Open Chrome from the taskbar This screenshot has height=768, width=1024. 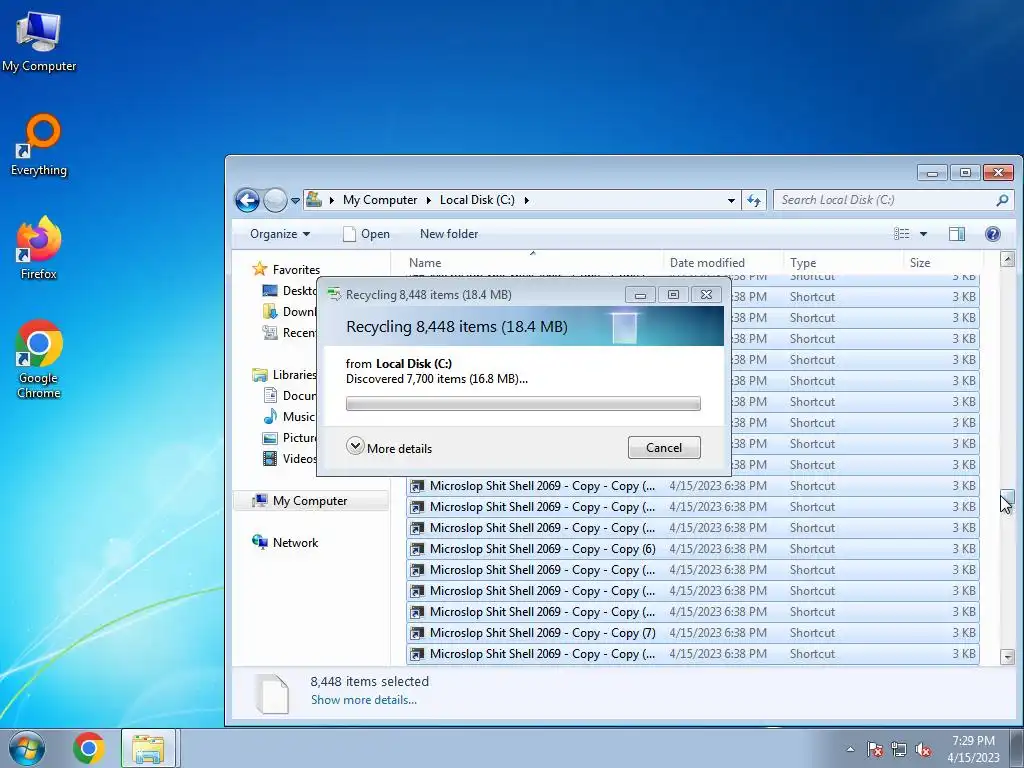89,748
